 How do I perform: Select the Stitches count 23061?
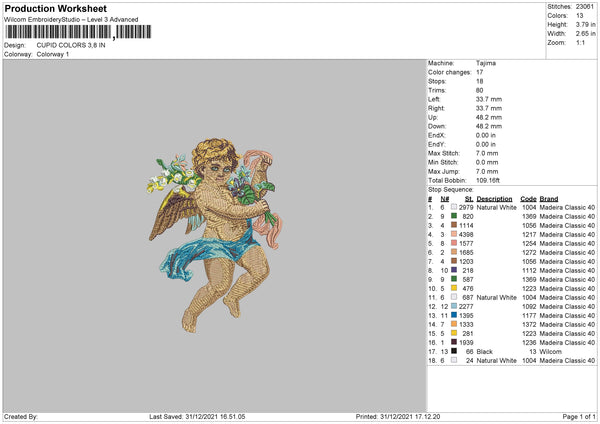pos(585,7)
